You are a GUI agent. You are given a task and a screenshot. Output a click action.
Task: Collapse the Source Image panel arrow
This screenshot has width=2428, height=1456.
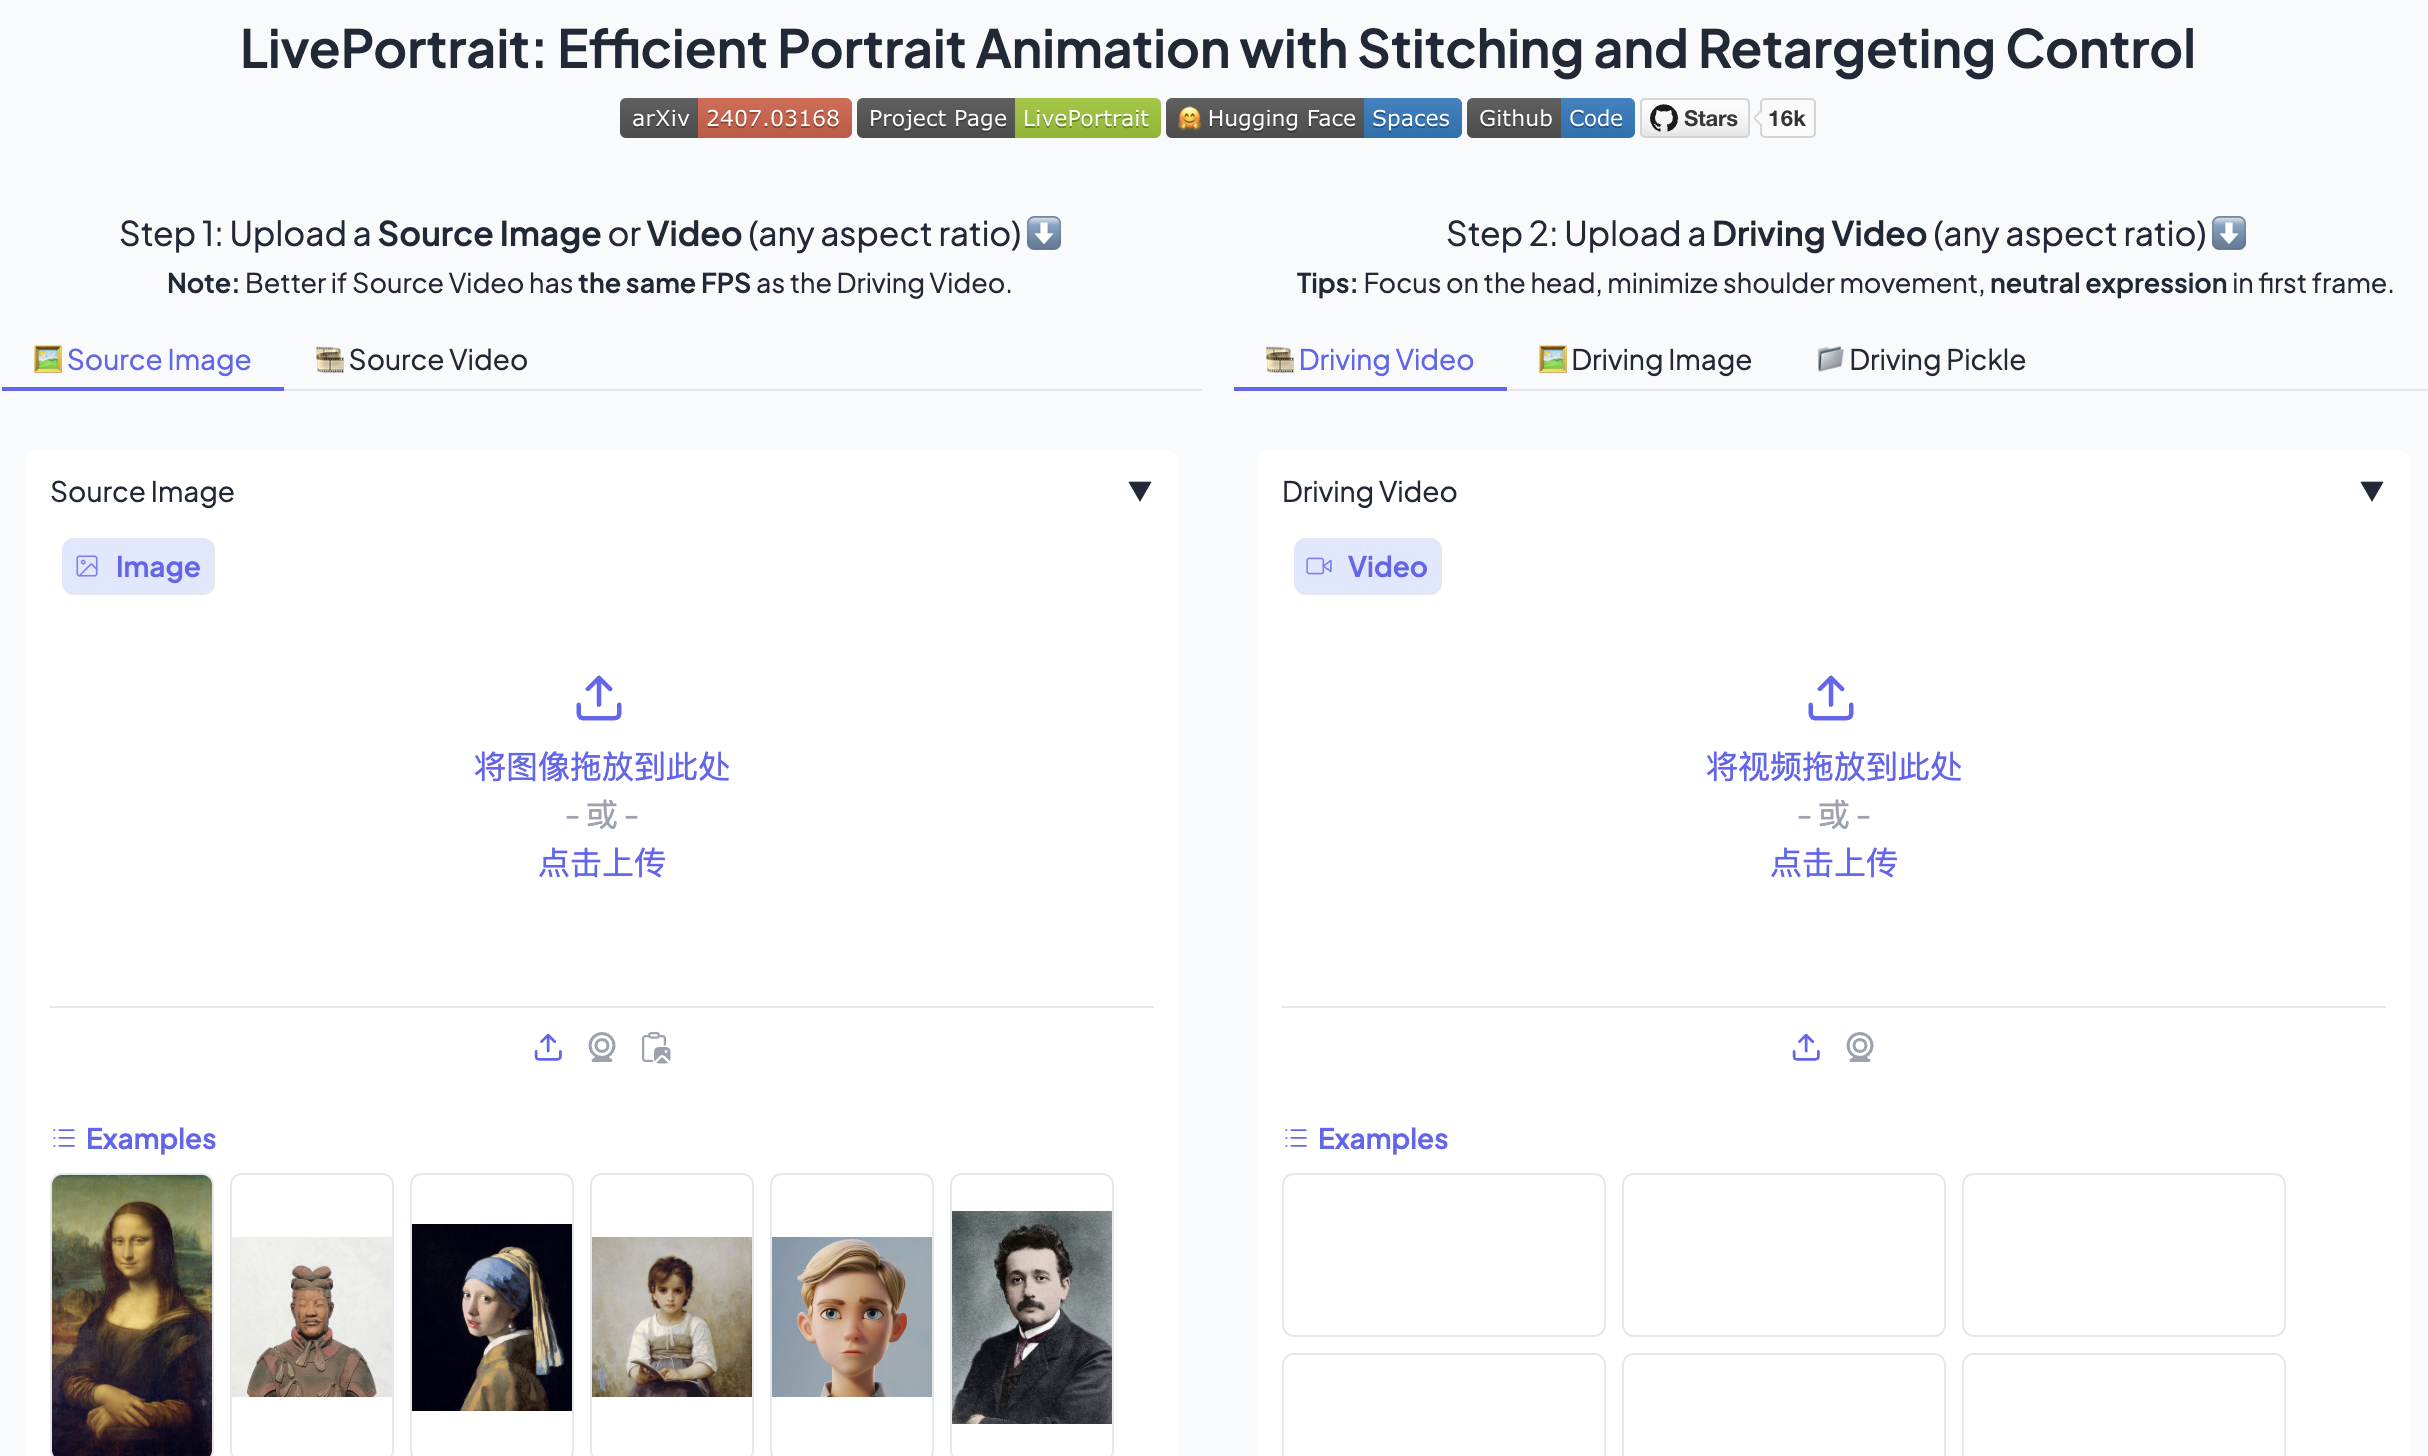click(x=1140, y=491)
